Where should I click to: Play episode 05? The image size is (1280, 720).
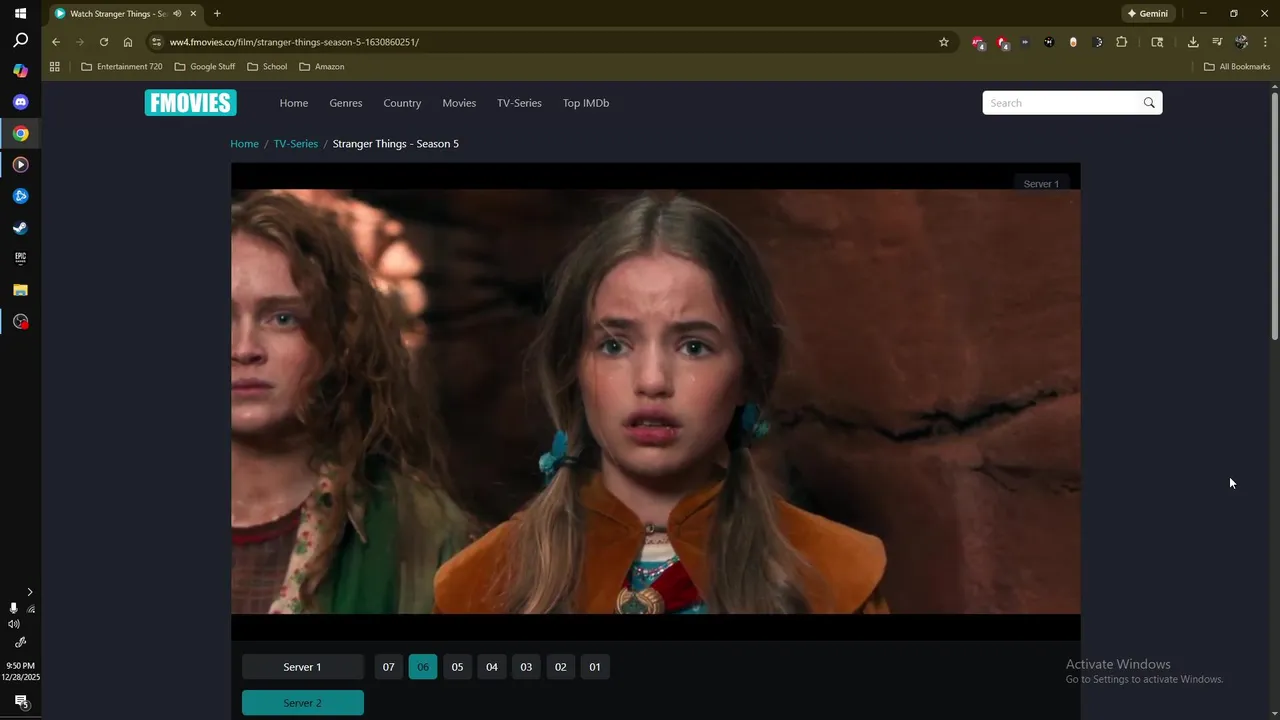click(457, 667)
